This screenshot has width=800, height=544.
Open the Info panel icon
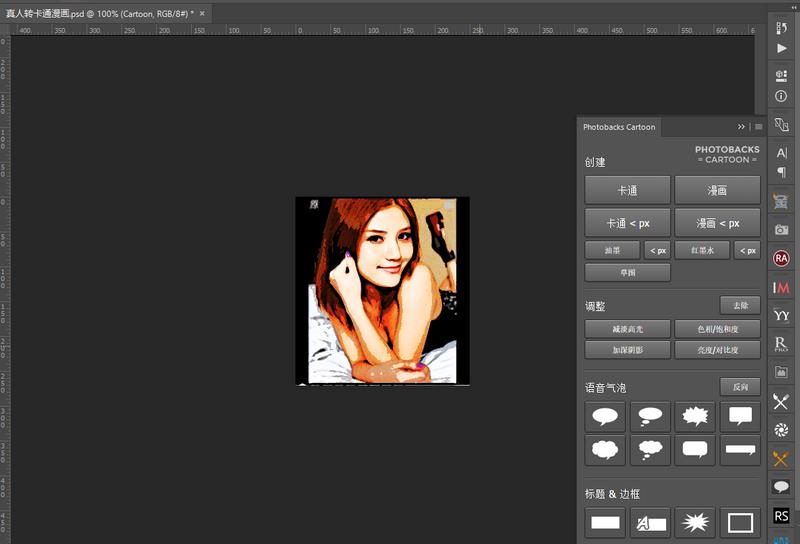point(782,96)
